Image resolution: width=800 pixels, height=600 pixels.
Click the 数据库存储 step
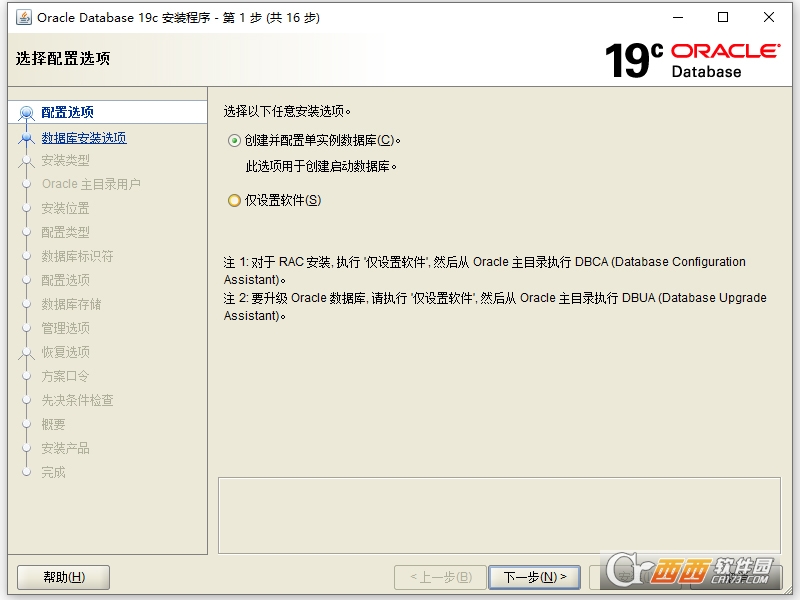point(71,304)
